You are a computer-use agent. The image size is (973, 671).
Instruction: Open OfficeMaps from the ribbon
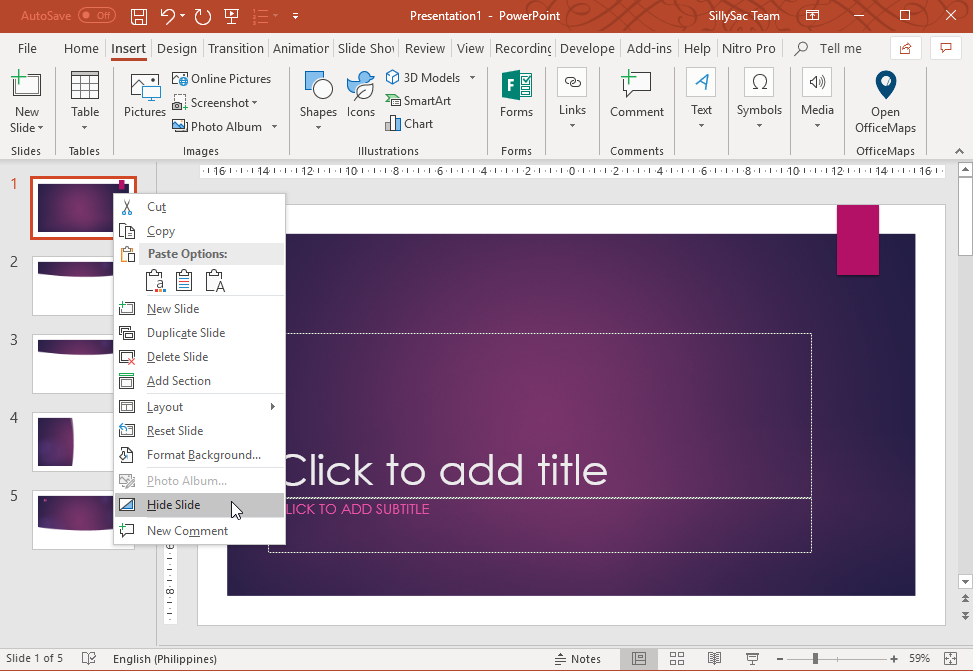(884, 100)
